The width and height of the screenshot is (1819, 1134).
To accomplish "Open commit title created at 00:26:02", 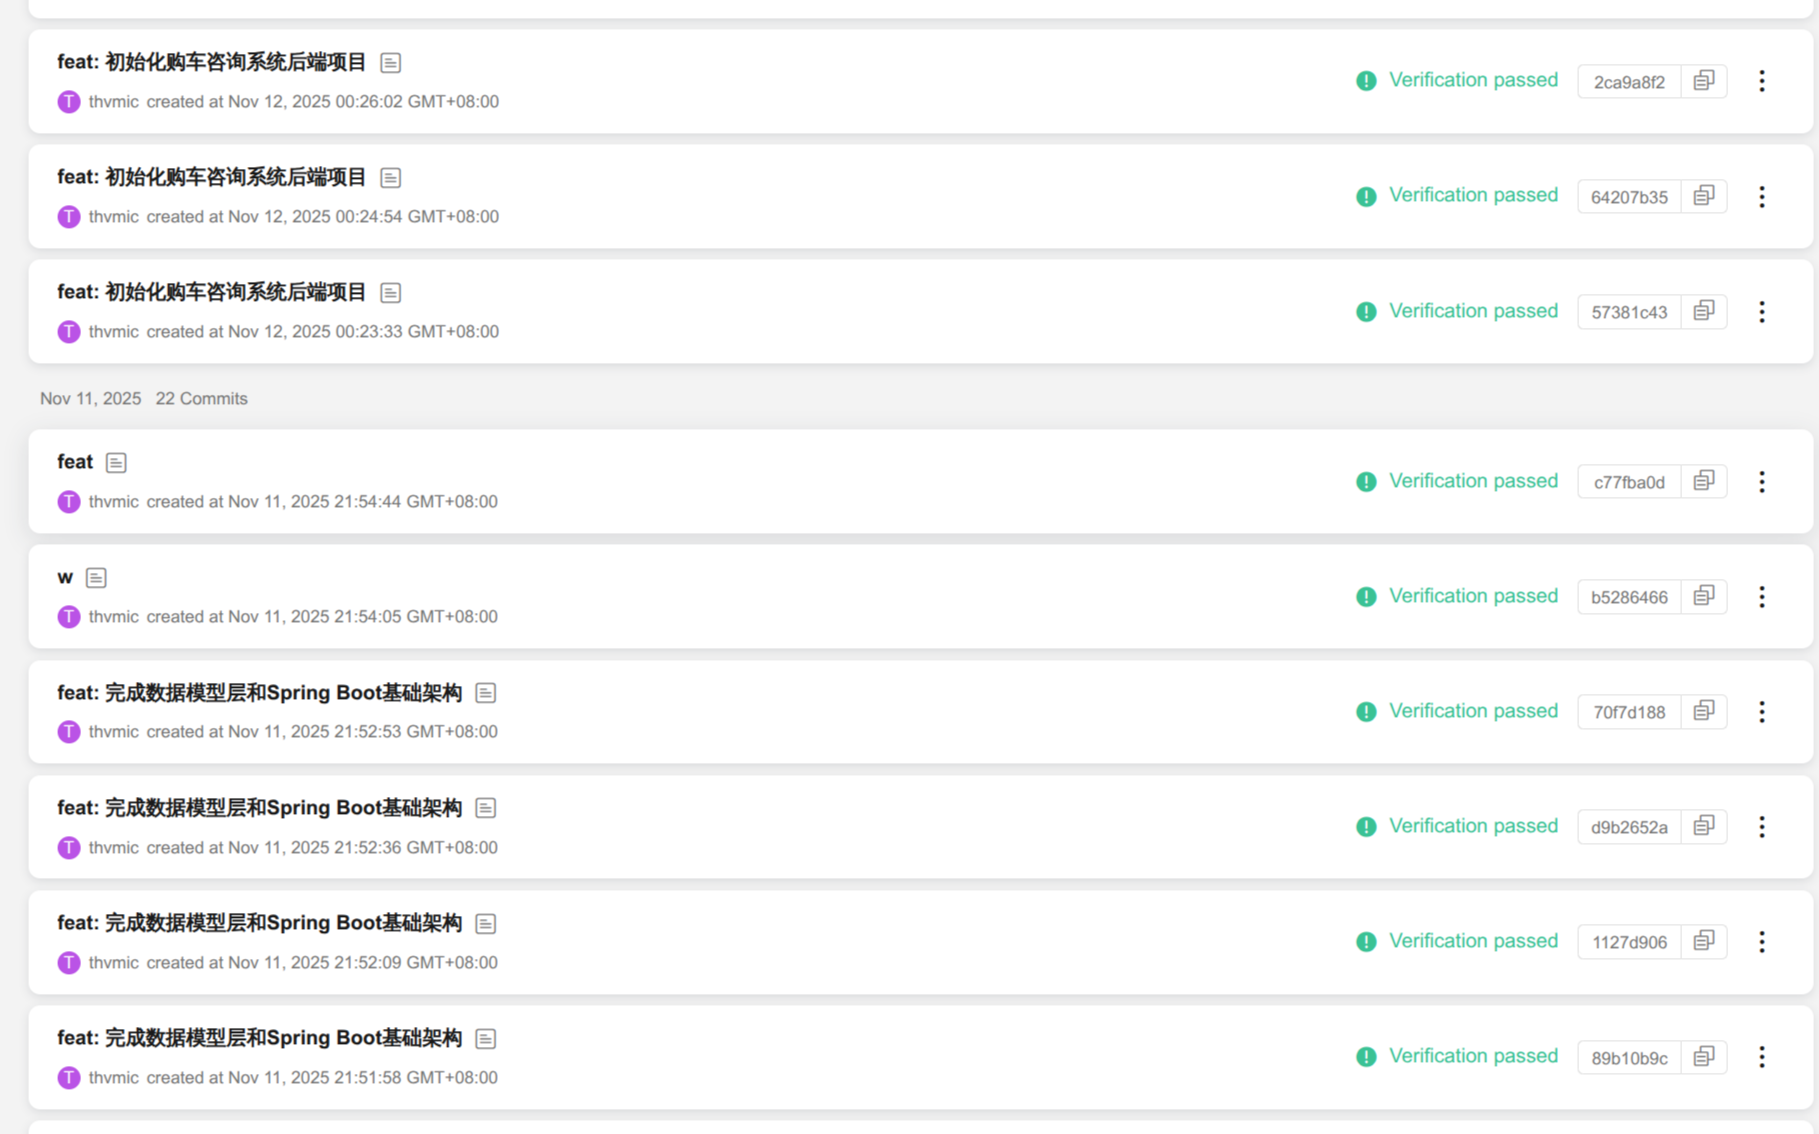I will [212, 62].
